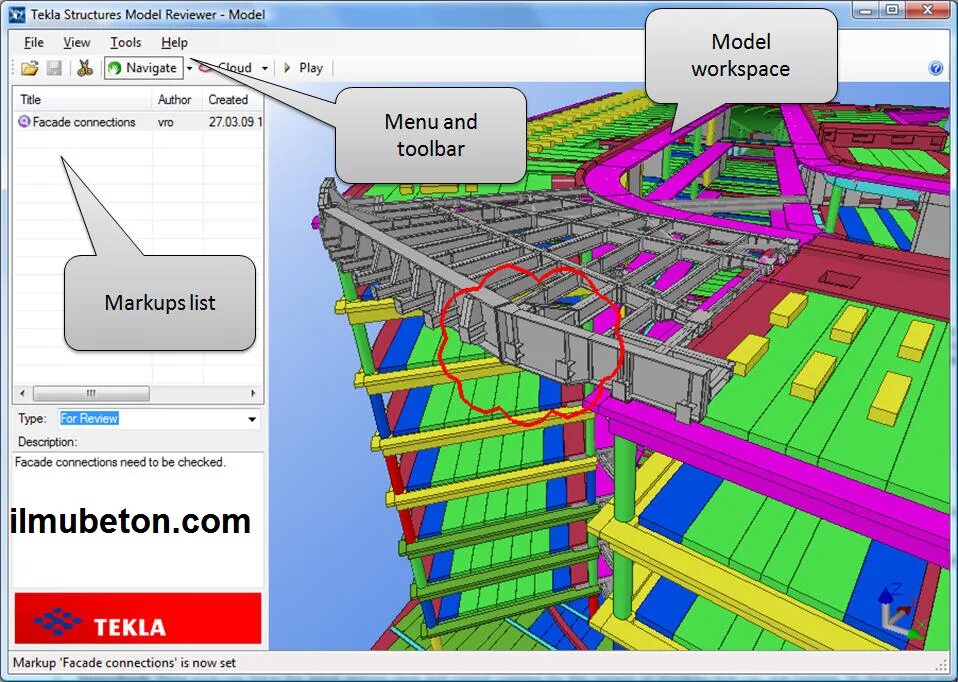Sort markups by Created column
This screenshot has width=958, height=682.
pos(233,100)
